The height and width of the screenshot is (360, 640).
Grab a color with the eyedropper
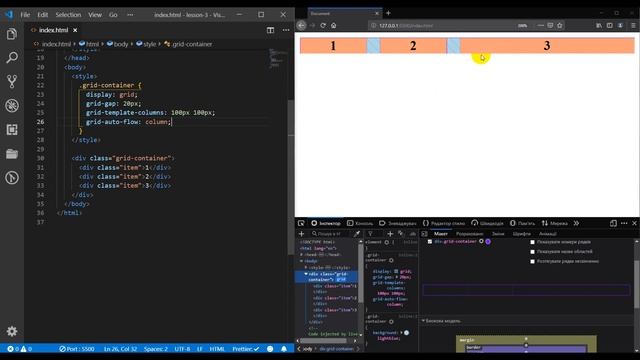(x=357, y=233)
